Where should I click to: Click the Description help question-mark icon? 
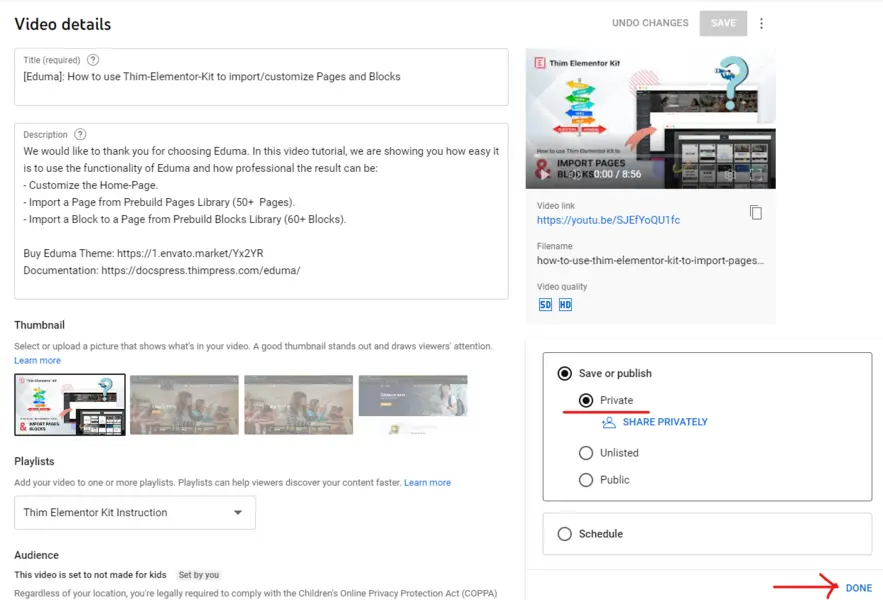pos(81,134)
